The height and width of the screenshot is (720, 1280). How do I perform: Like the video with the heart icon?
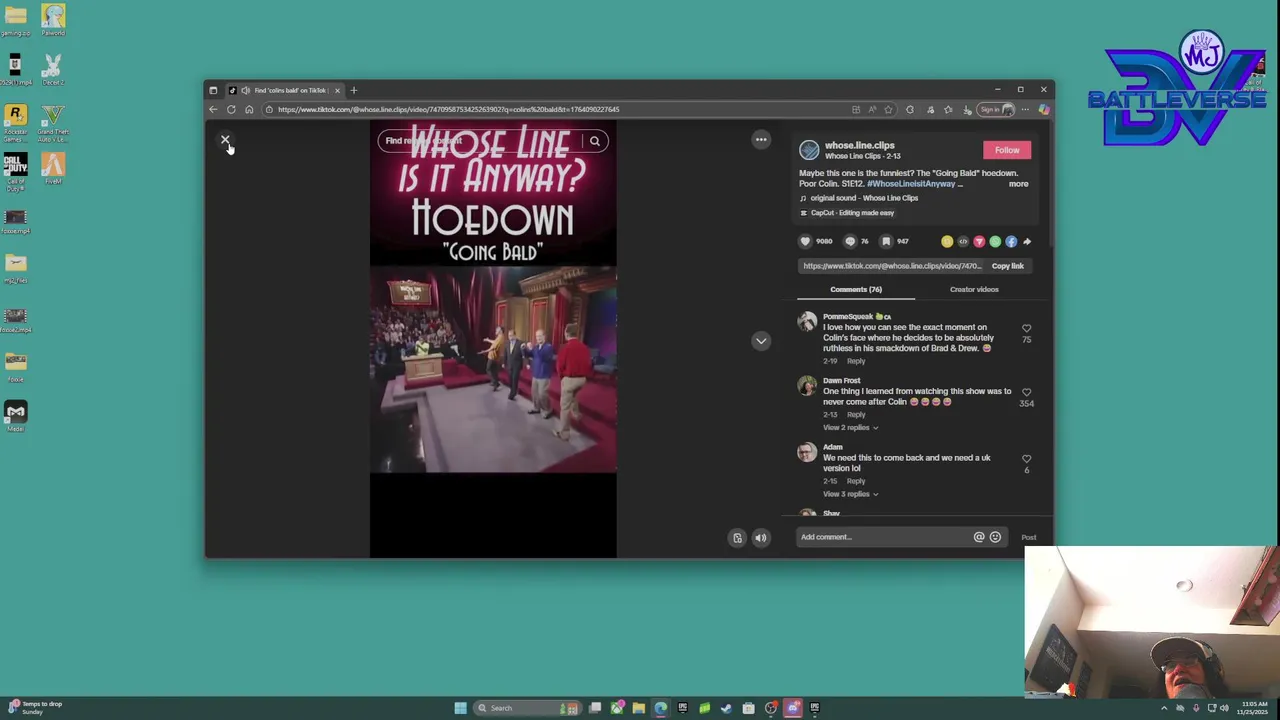(x=805, y=241)
